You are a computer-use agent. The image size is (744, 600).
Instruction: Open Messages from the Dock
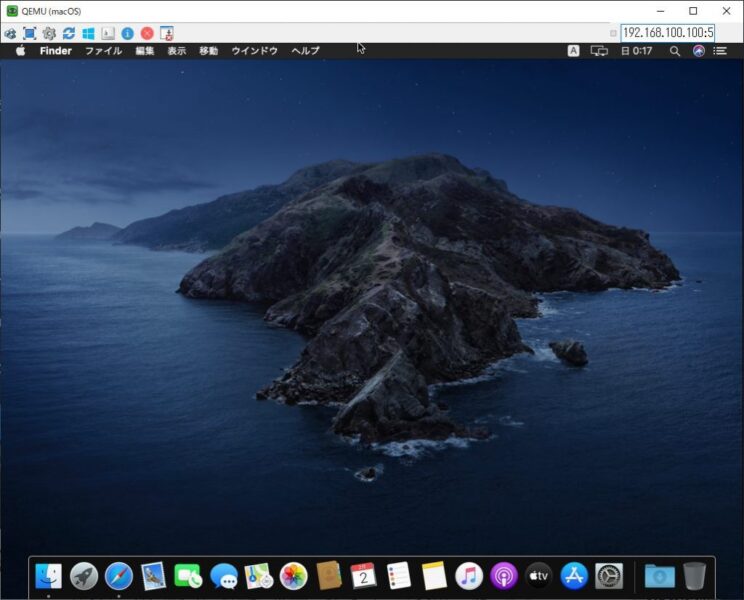pos(223,576)
